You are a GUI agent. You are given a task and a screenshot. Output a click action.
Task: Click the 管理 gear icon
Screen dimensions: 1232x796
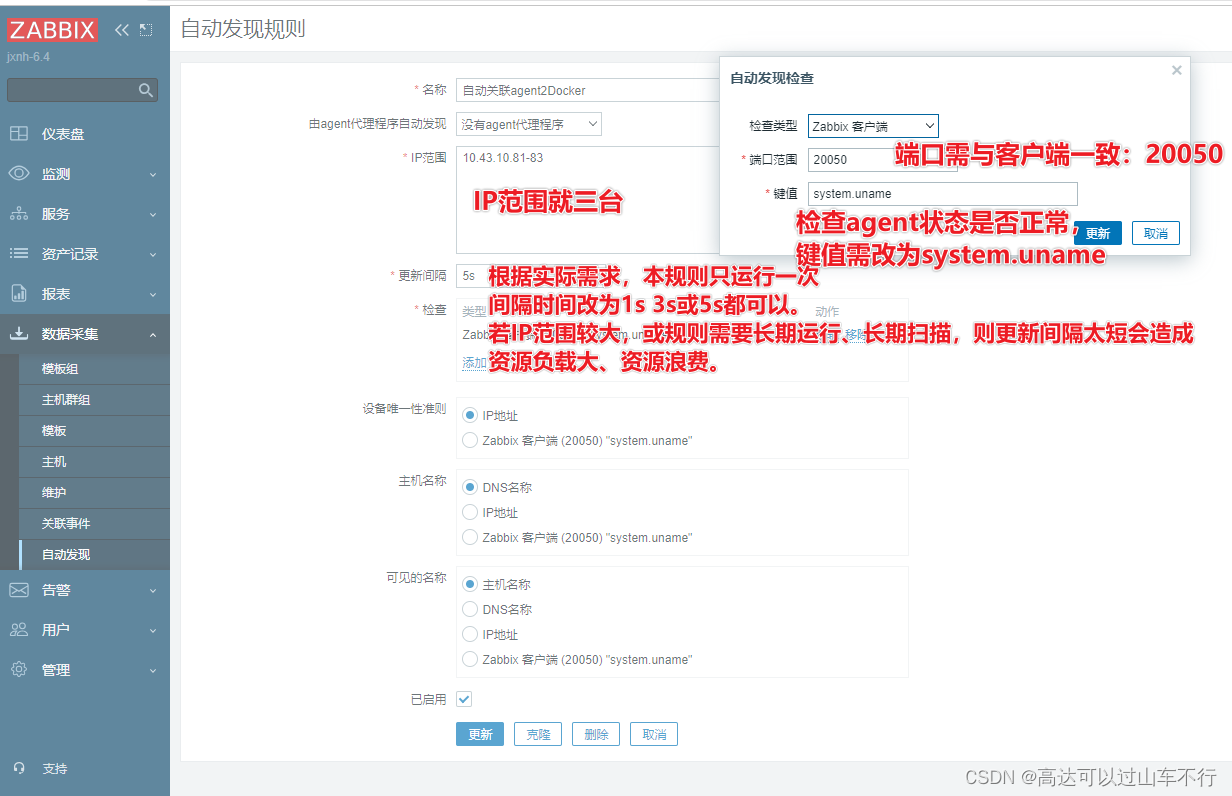coord(19,670)
